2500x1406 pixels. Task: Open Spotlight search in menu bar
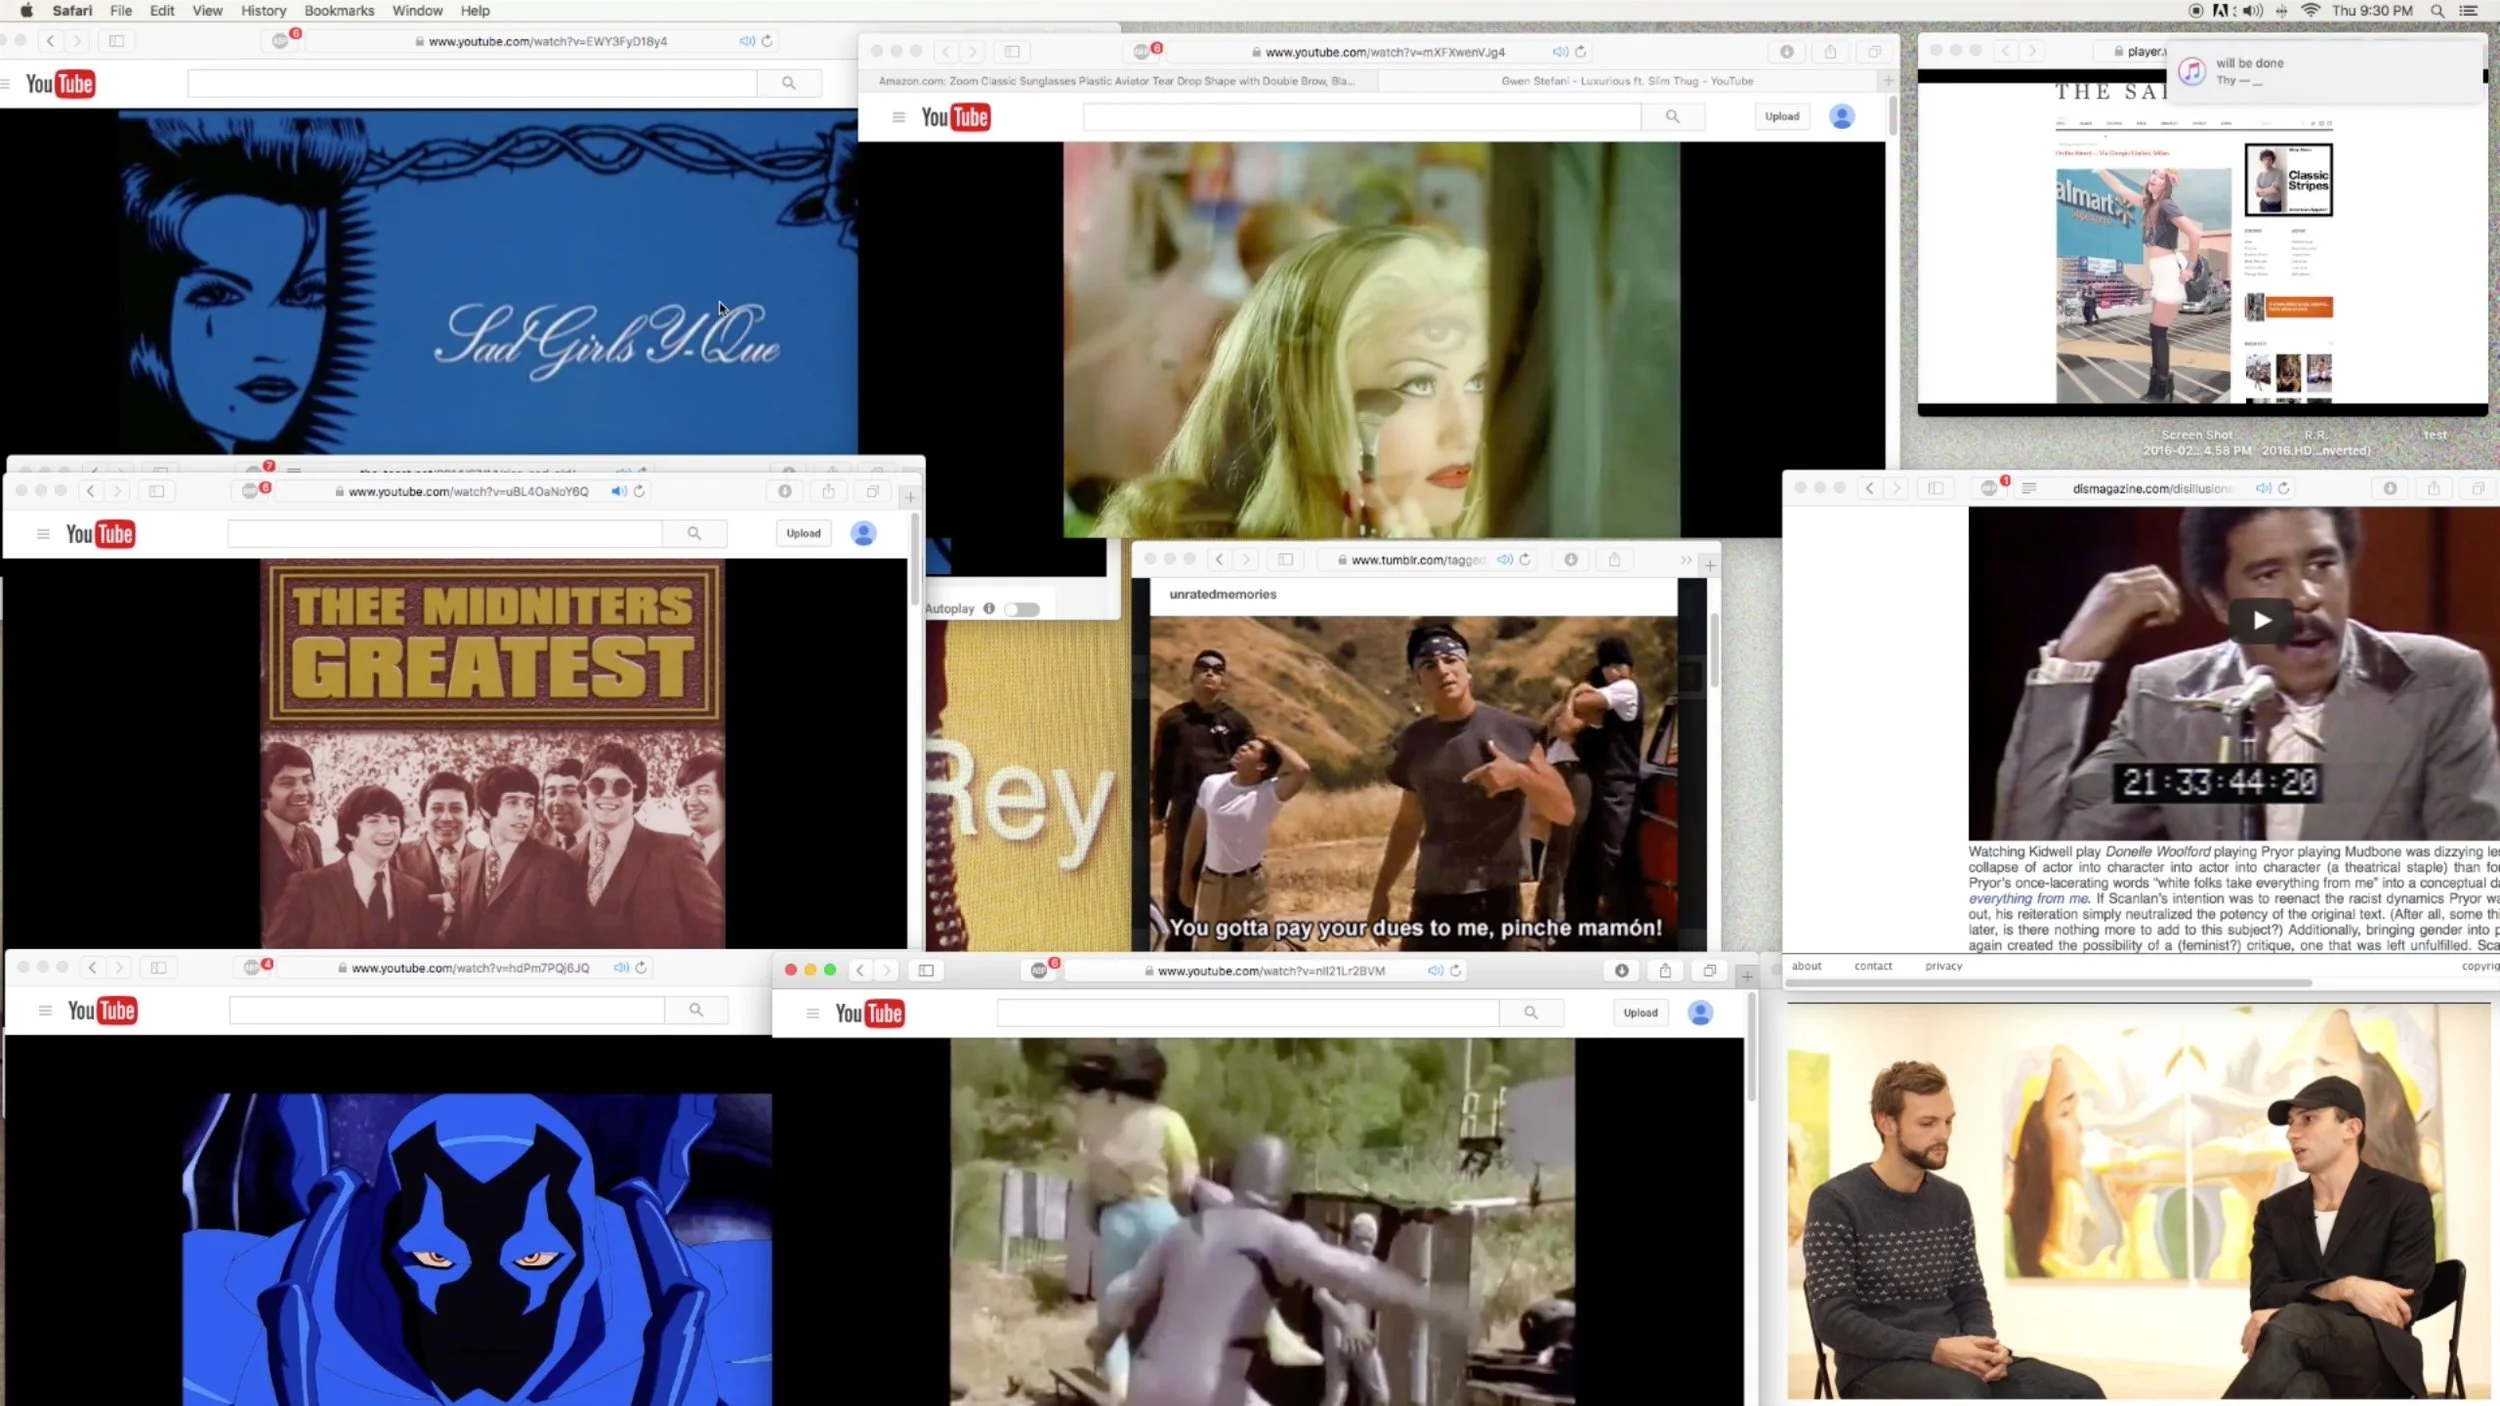tap(2437, 11)
